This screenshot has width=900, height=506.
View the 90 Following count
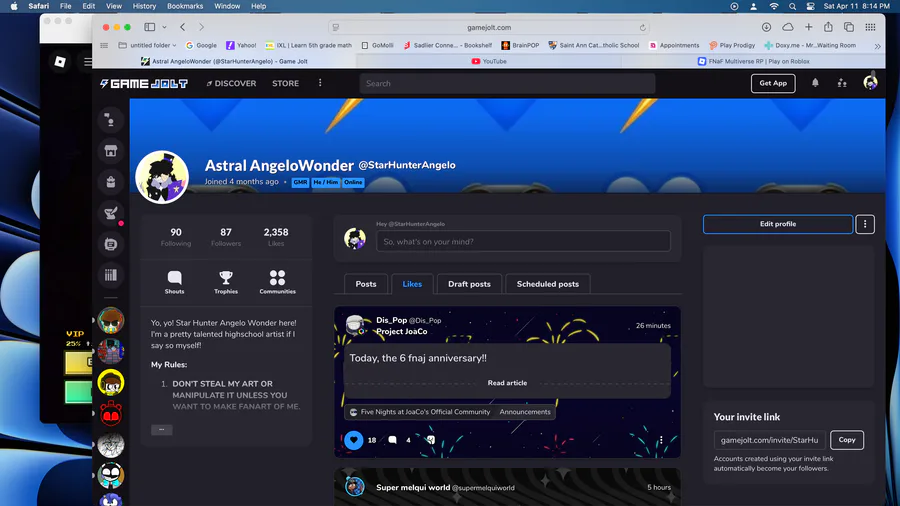tap(176, 236)
